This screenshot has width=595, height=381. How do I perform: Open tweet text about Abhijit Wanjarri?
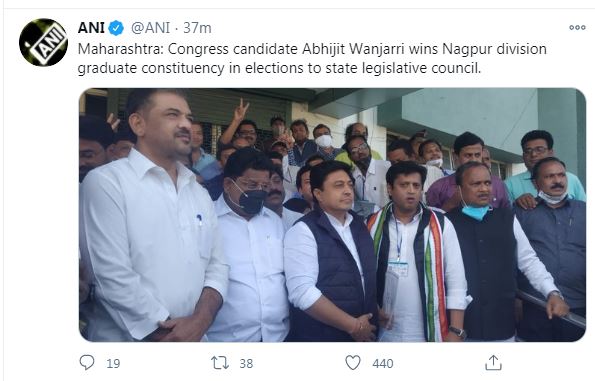(x=312, y=49)
